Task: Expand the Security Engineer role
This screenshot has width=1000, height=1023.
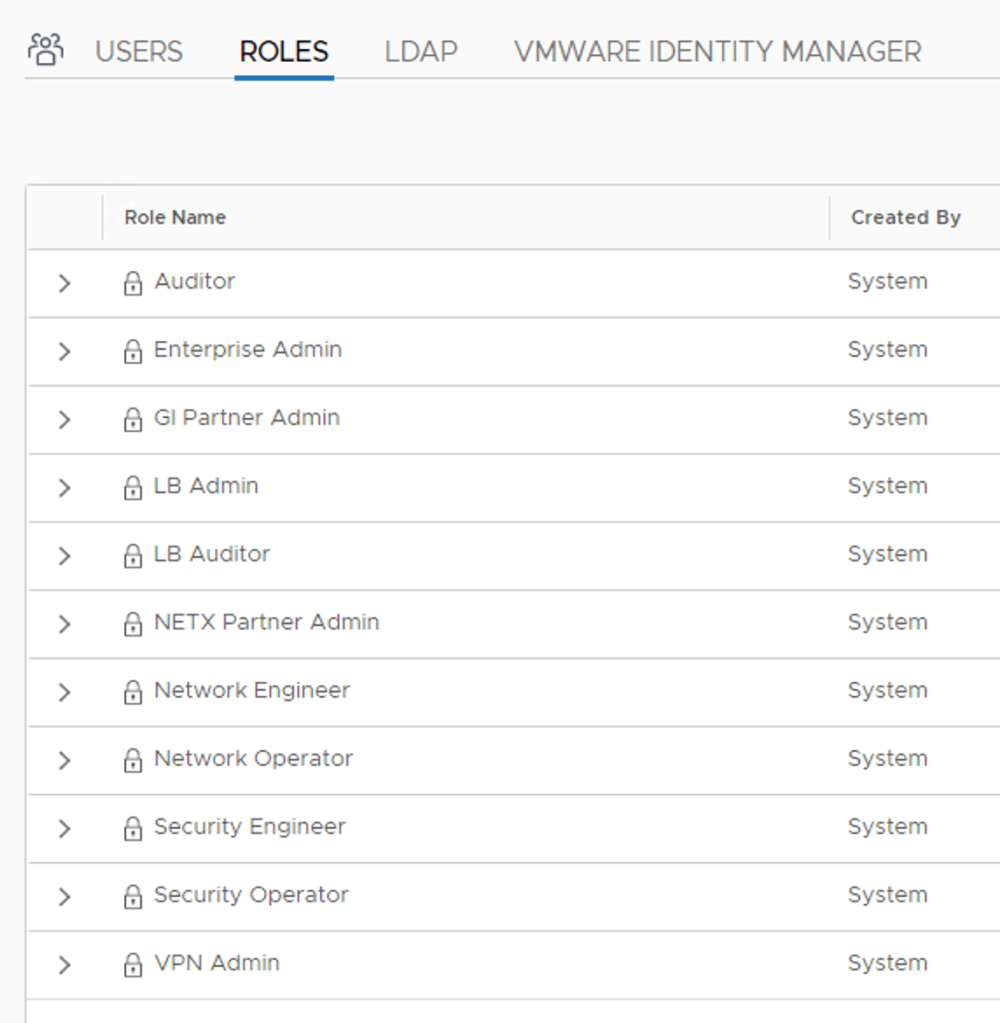Action: [64, 829]
